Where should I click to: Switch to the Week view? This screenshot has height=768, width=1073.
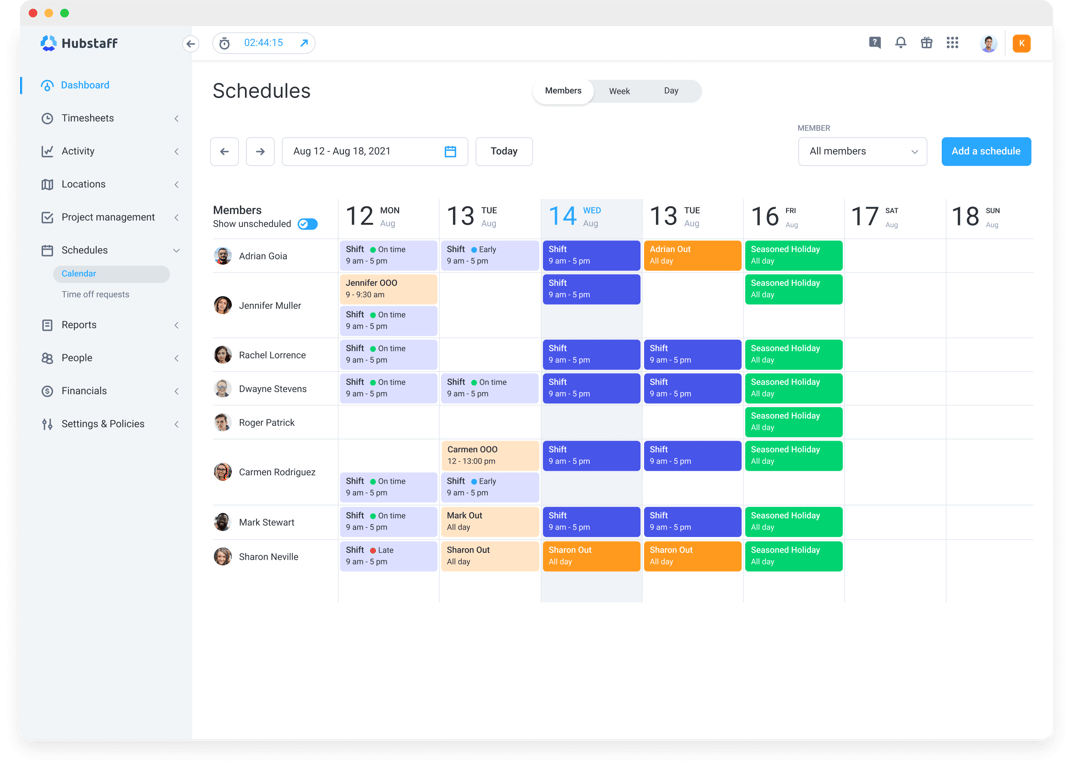[619, 91]
